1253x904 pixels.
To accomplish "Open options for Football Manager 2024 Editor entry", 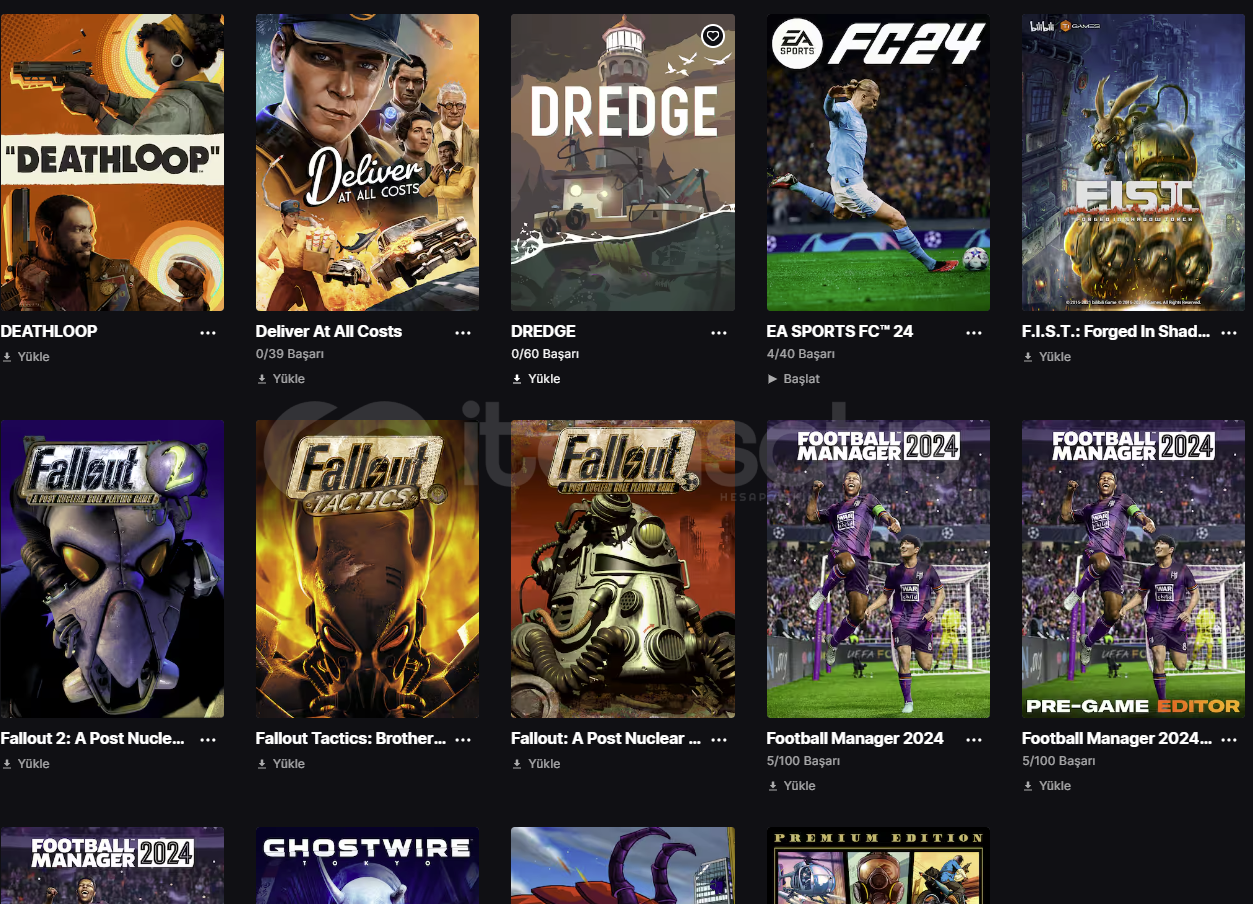I will point(1230,739).
